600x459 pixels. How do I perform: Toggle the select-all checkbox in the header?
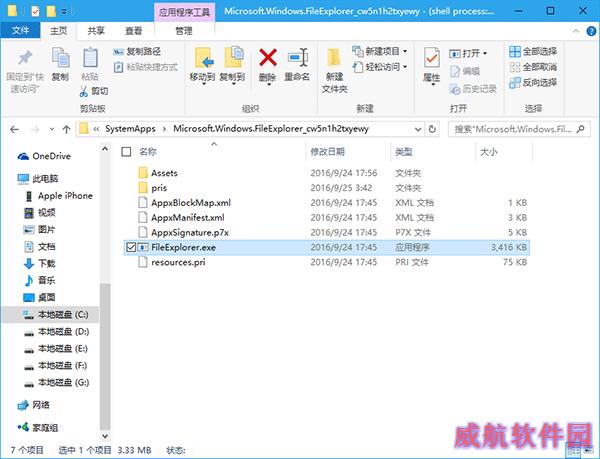[126, 152]
